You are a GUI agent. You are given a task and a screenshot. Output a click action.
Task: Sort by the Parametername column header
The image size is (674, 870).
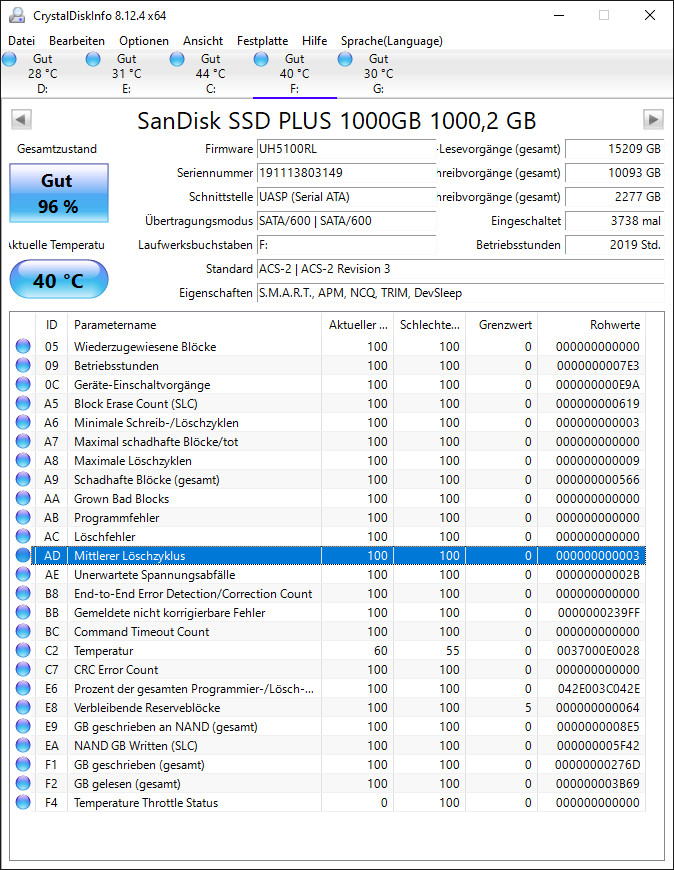tap(194, 325)
